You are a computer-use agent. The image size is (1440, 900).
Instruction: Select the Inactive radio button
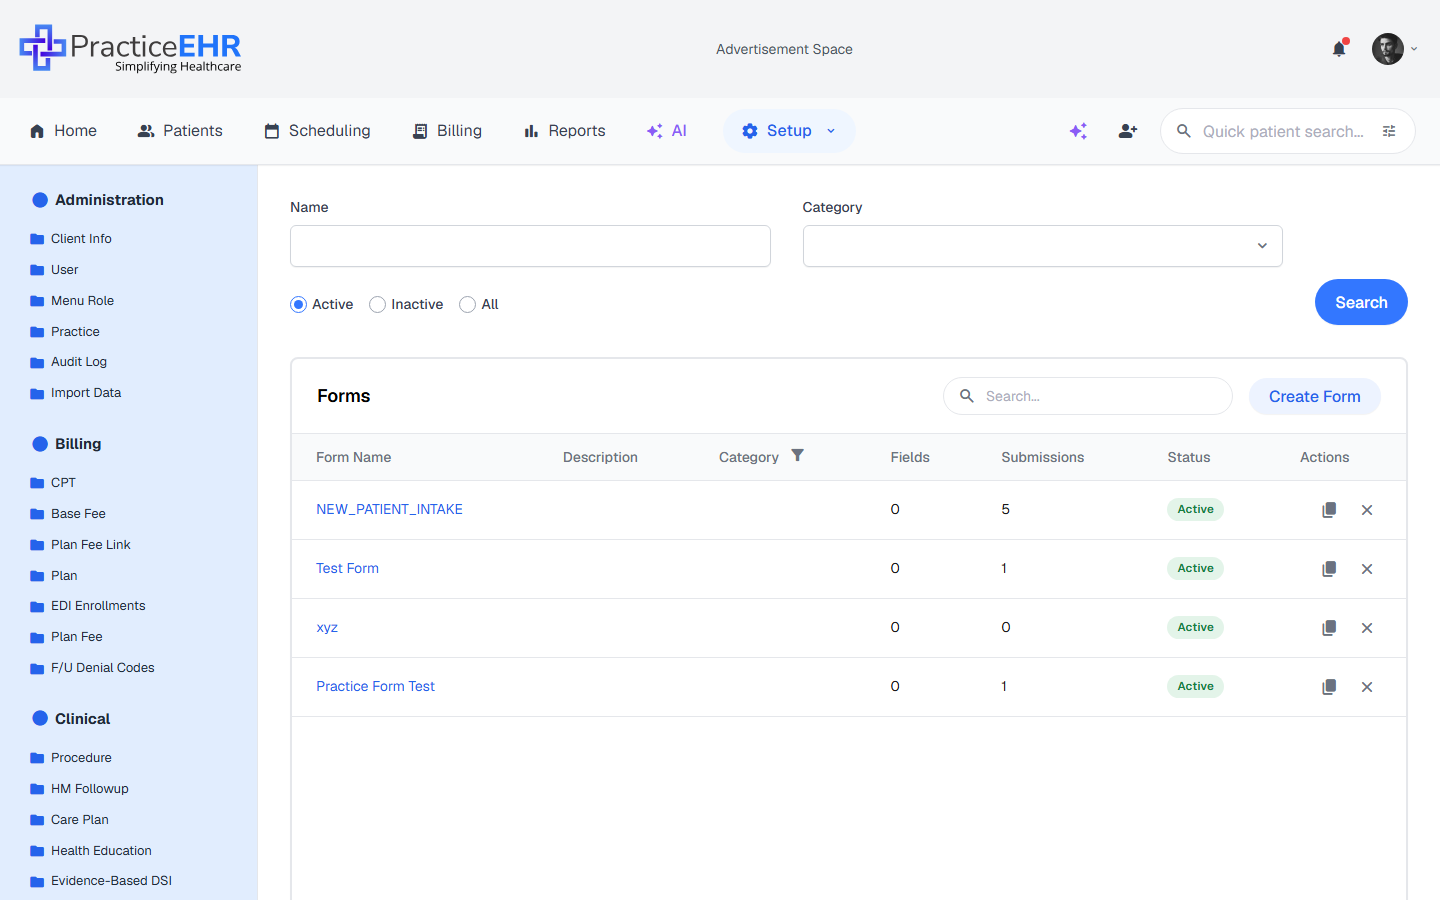pyautogui.click(x=377, y=305)
